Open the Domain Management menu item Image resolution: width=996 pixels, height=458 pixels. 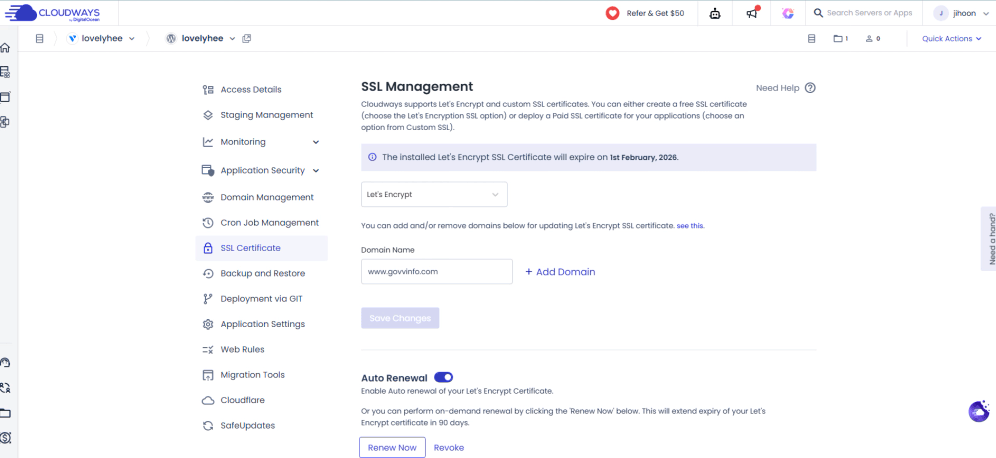[266, 197]
